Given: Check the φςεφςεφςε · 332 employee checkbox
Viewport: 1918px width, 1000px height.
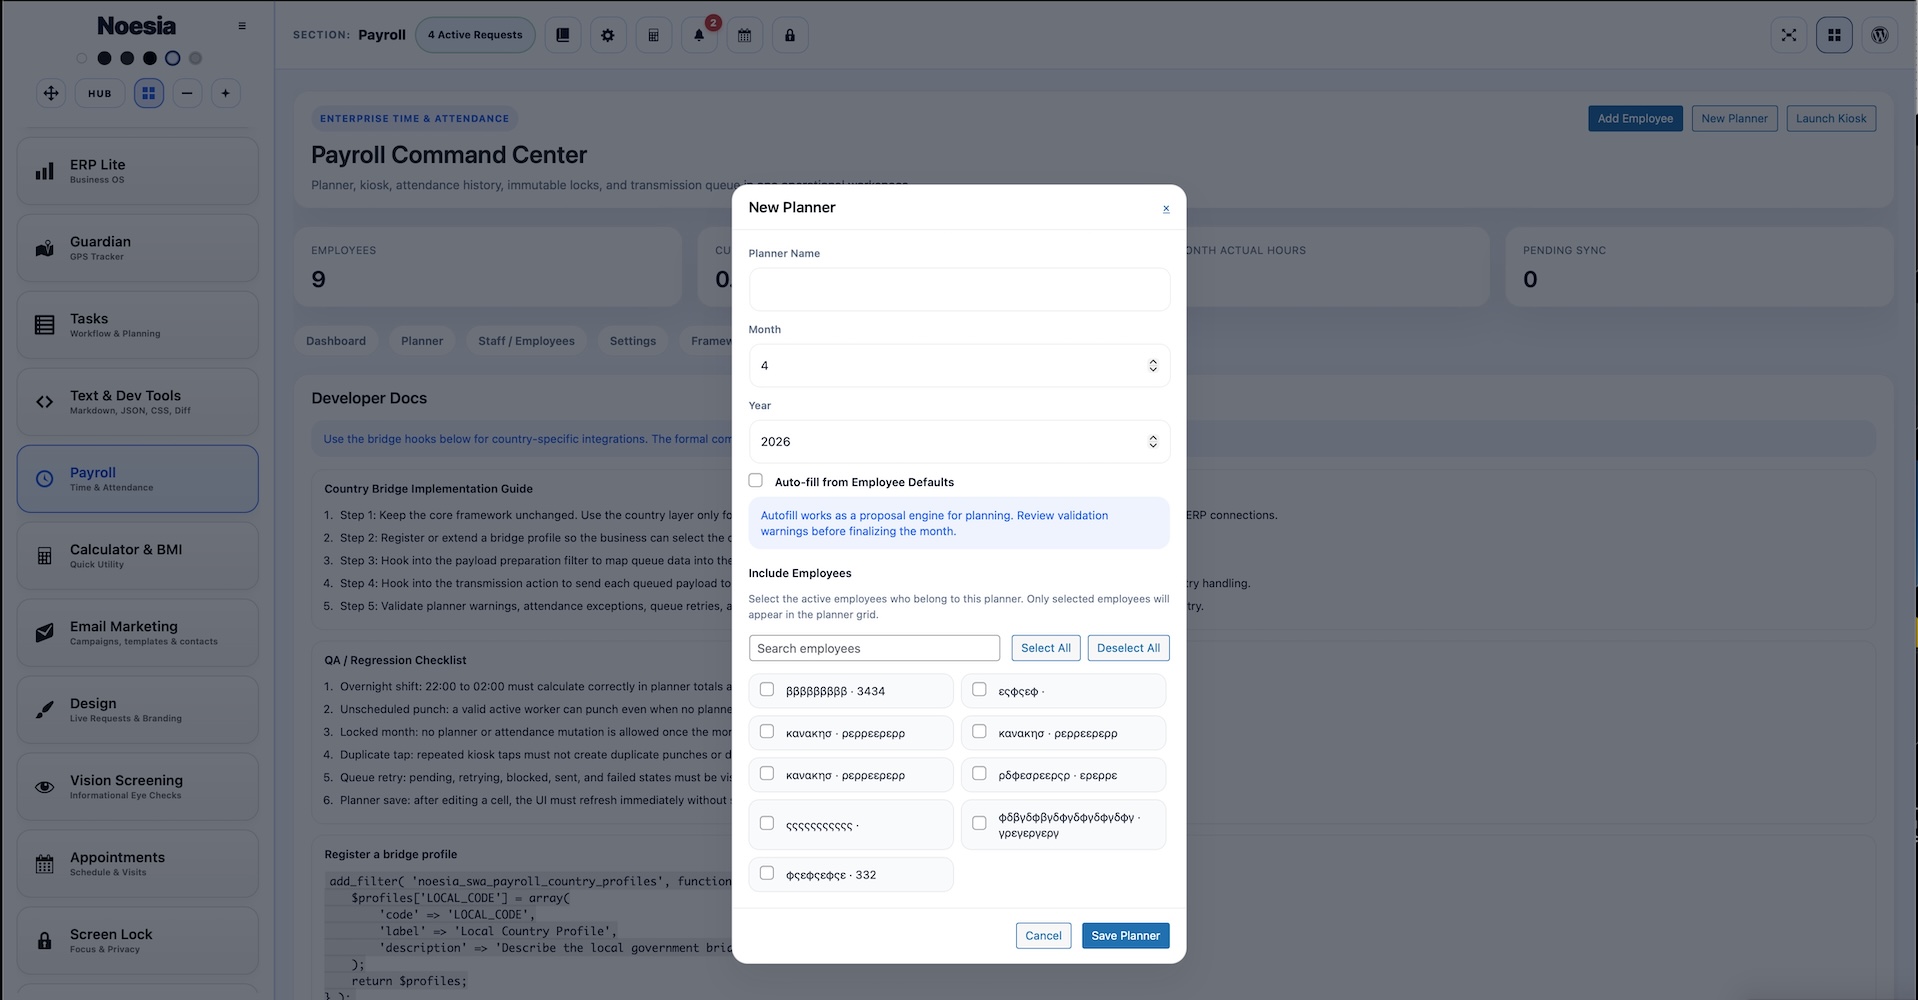Looking at the screenshot, I should click(x=767, y=874).
